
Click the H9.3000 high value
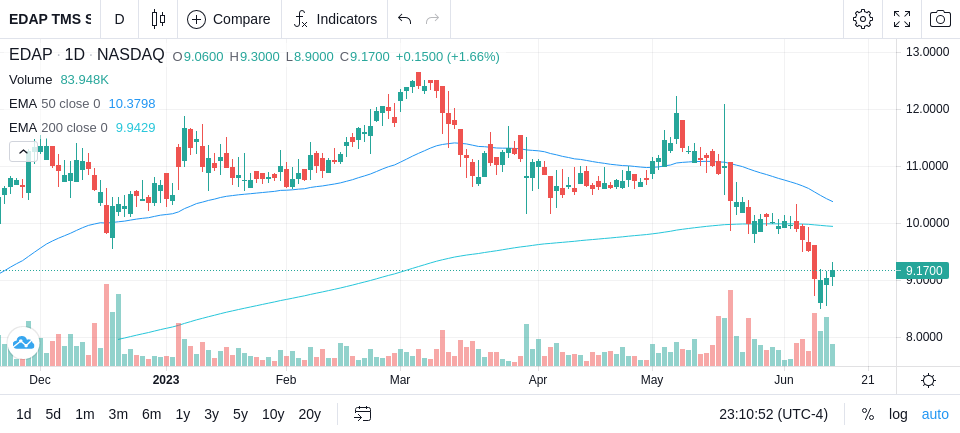pyautogui.click(x=255, y=57)
